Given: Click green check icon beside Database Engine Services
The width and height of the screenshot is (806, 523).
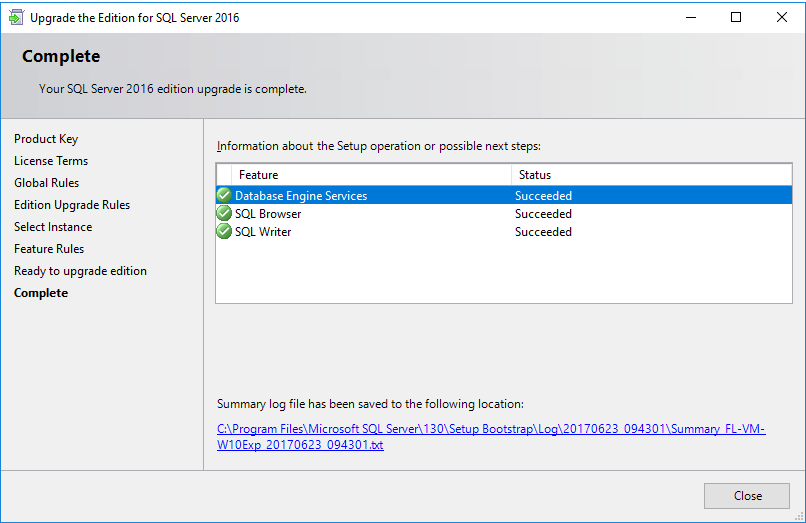Looking at the screenshot, I should tap(224, 195).
